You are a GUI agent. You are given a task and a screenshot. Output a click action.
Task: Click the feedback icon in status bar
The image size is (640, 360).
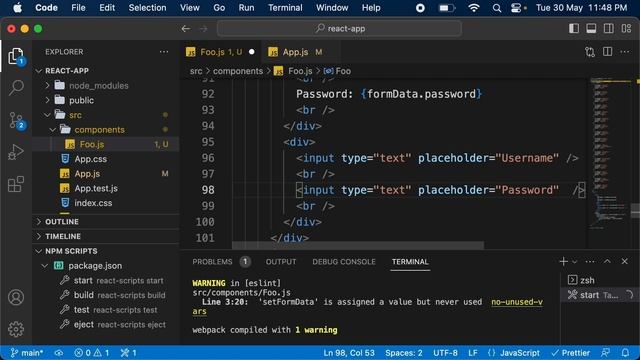tap(606, 353)
